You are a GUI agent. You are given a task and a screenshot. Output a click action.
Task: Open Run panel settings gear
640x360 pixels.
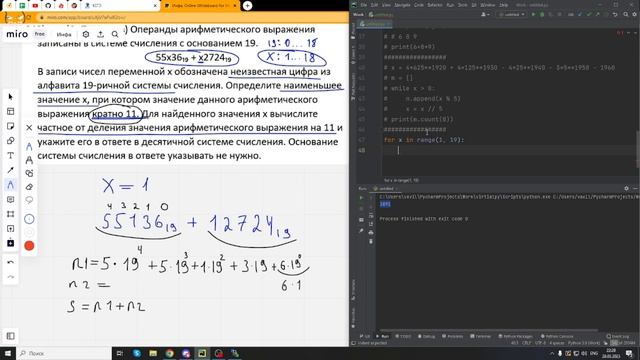[x=627, y=188]
